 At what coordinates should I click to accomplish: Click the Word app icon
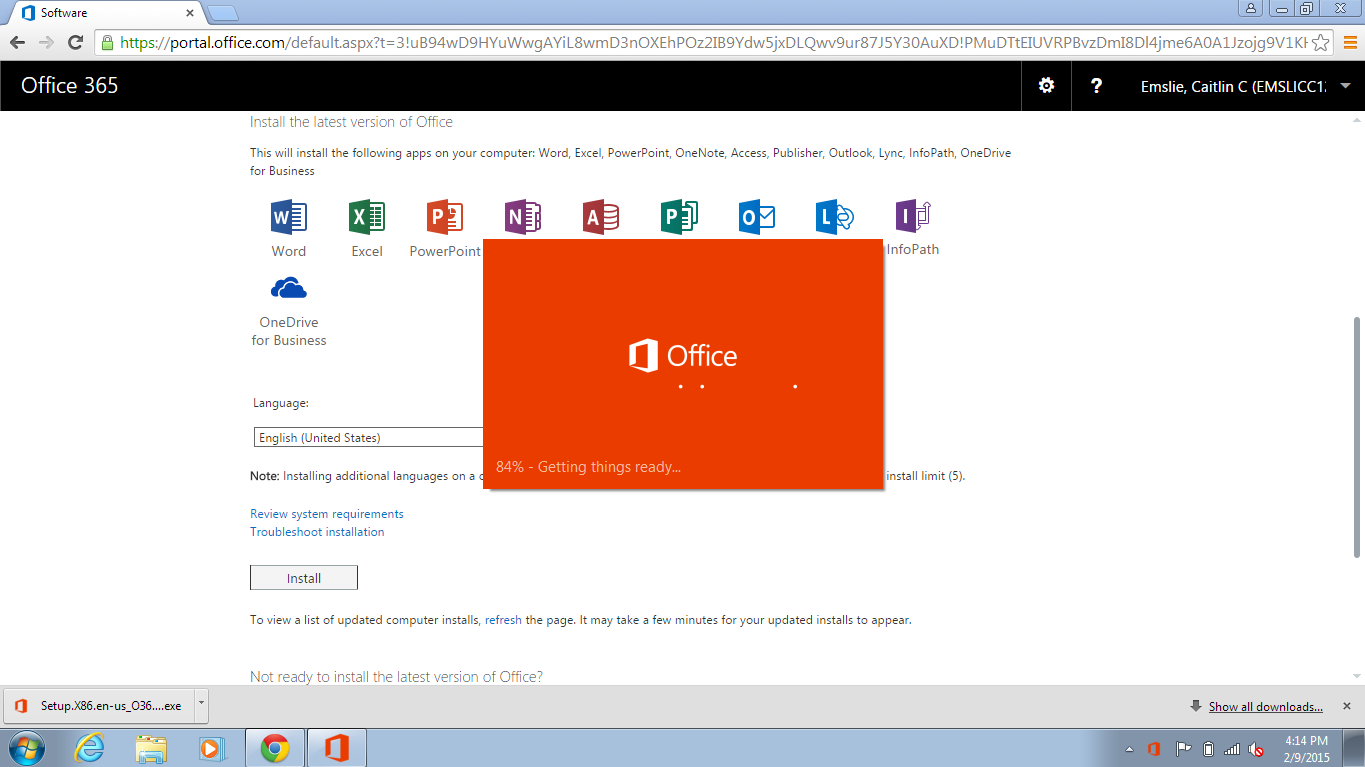pyautogui.click(x=289, y=217)
